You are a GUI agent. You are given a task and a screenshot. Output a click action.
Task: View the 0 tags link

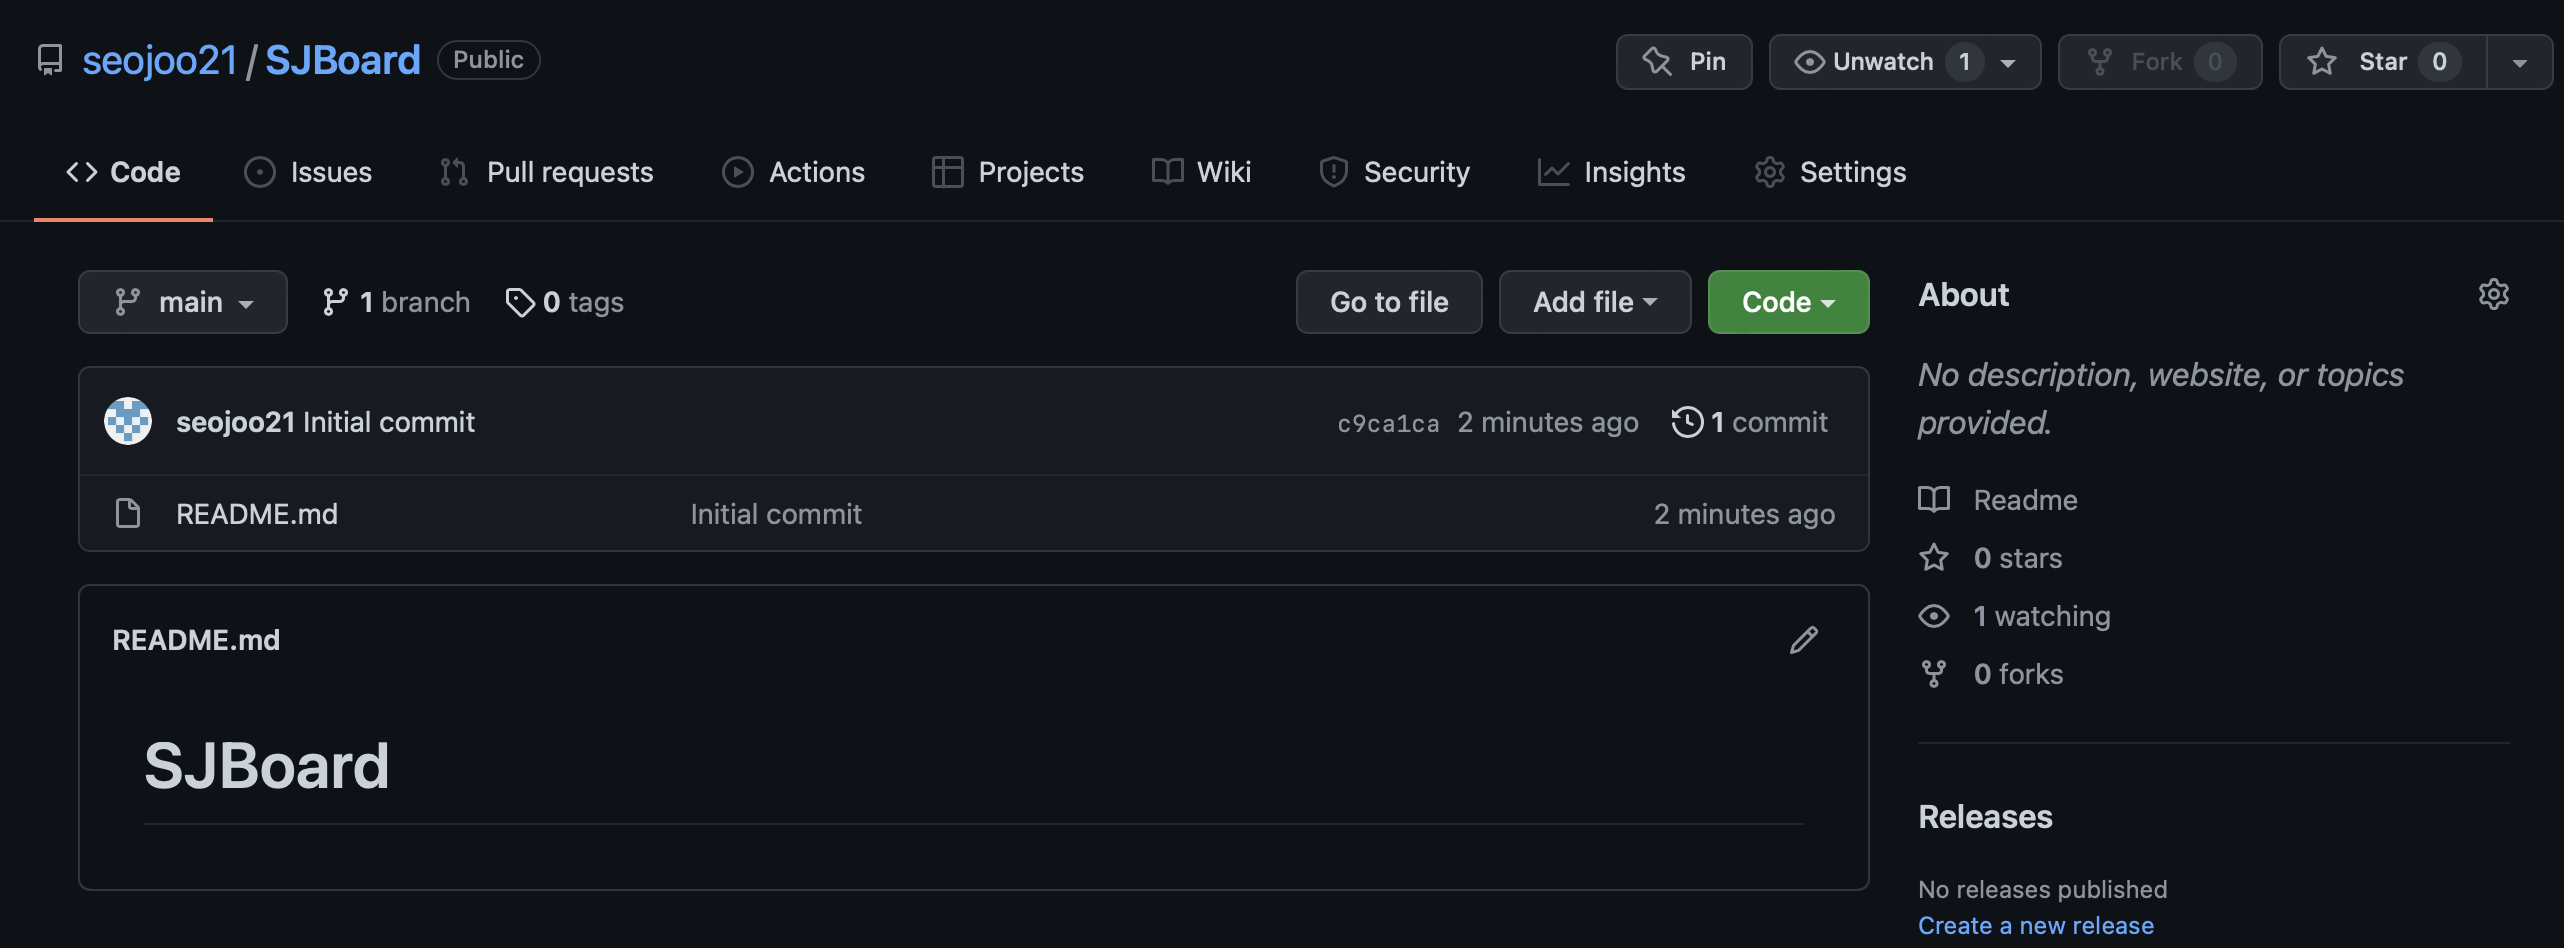click(565, 302)
